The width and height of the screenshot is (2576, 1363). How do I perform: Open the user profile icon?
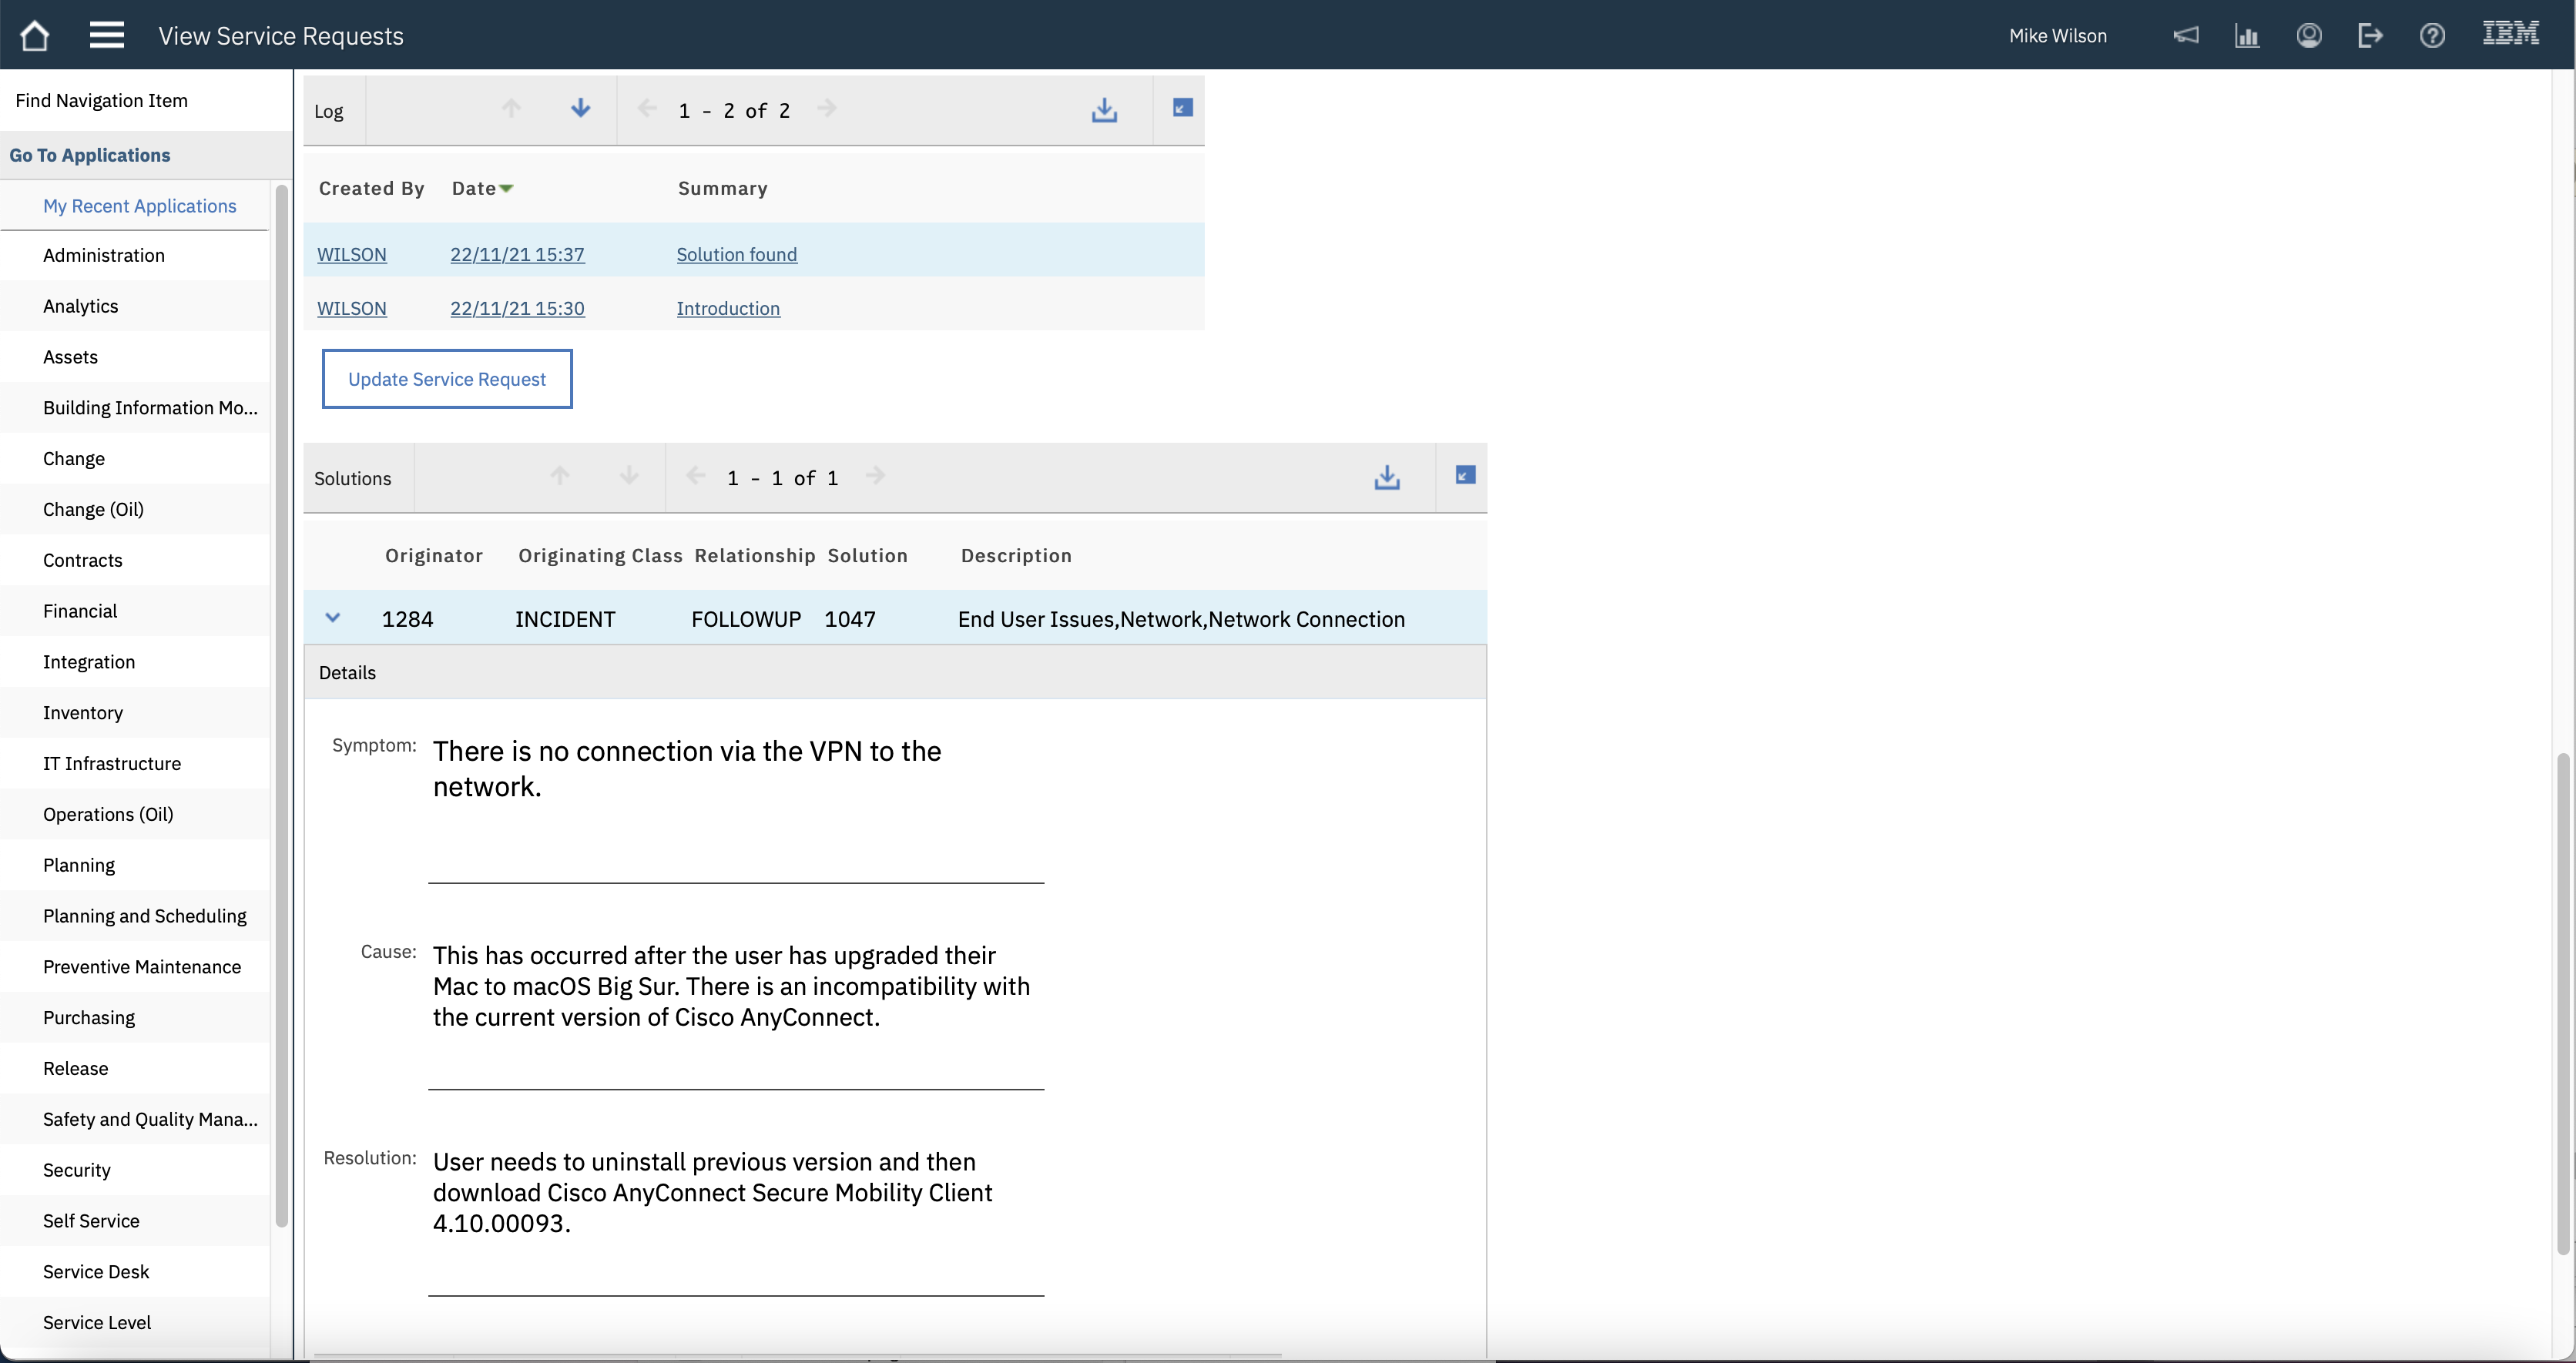(2309, 36)
